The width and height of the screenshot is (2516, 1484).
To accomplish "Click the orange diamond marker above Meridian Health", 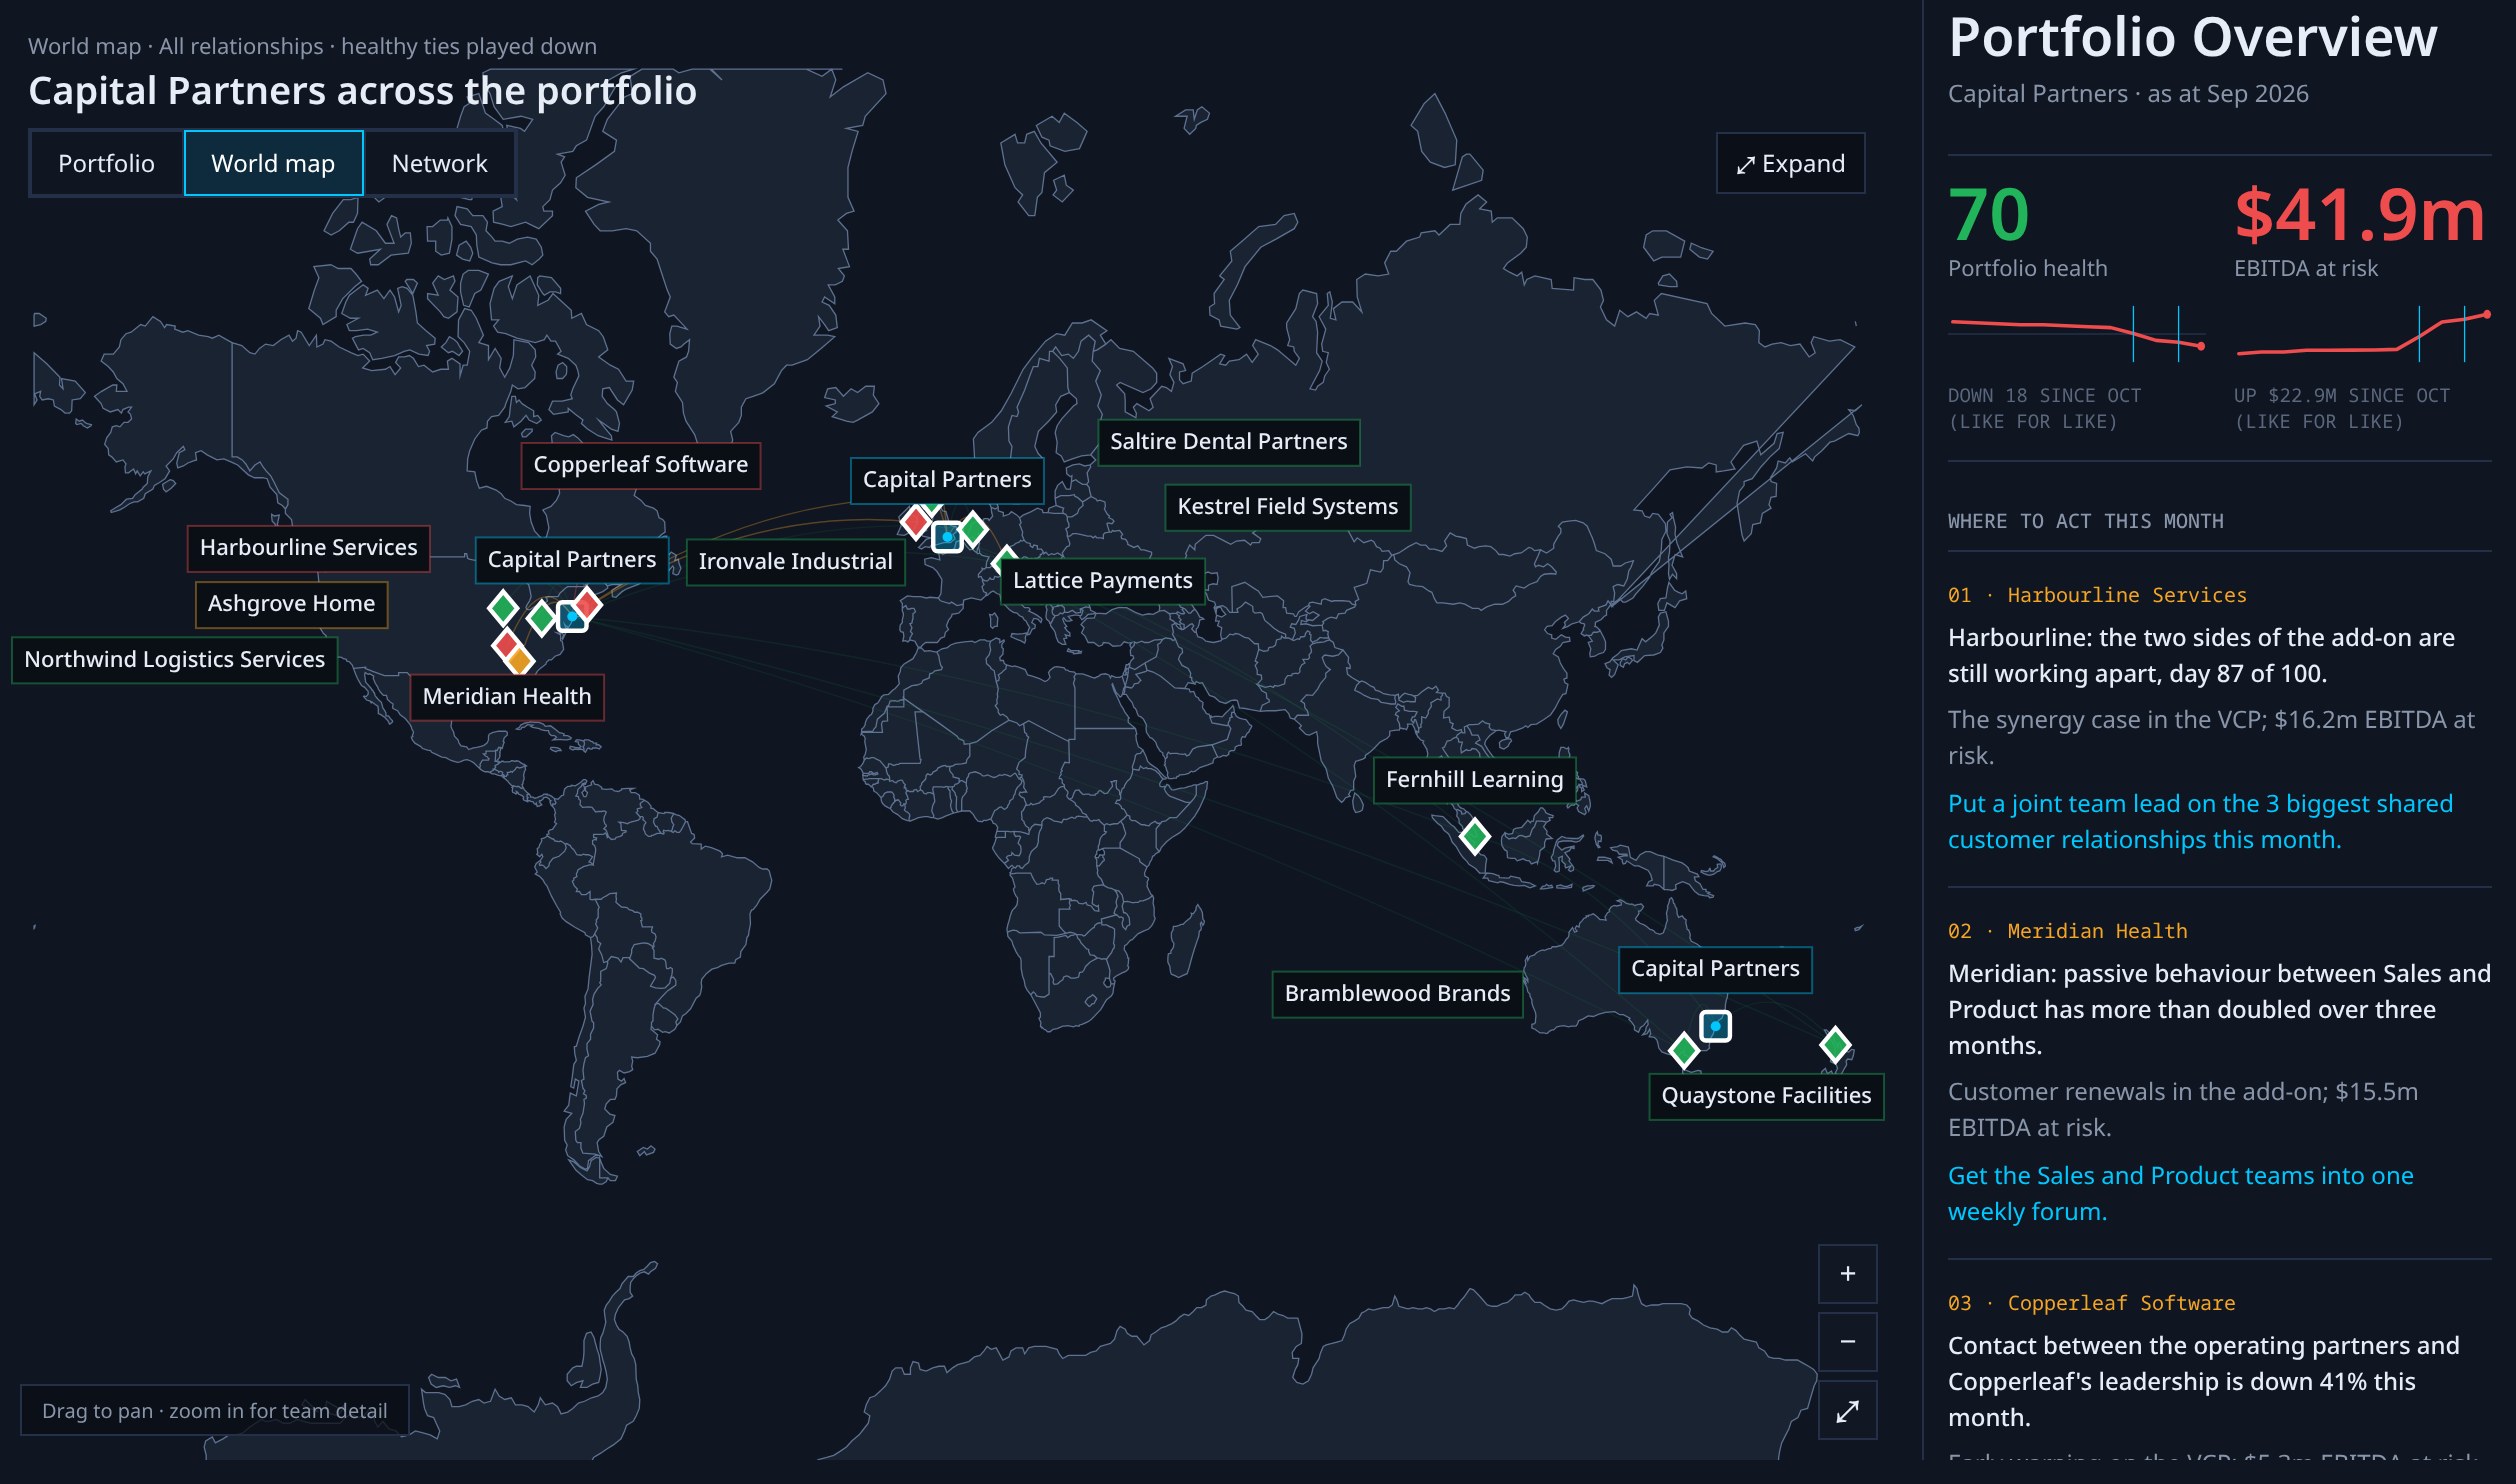I will click(x=519, y=660).
